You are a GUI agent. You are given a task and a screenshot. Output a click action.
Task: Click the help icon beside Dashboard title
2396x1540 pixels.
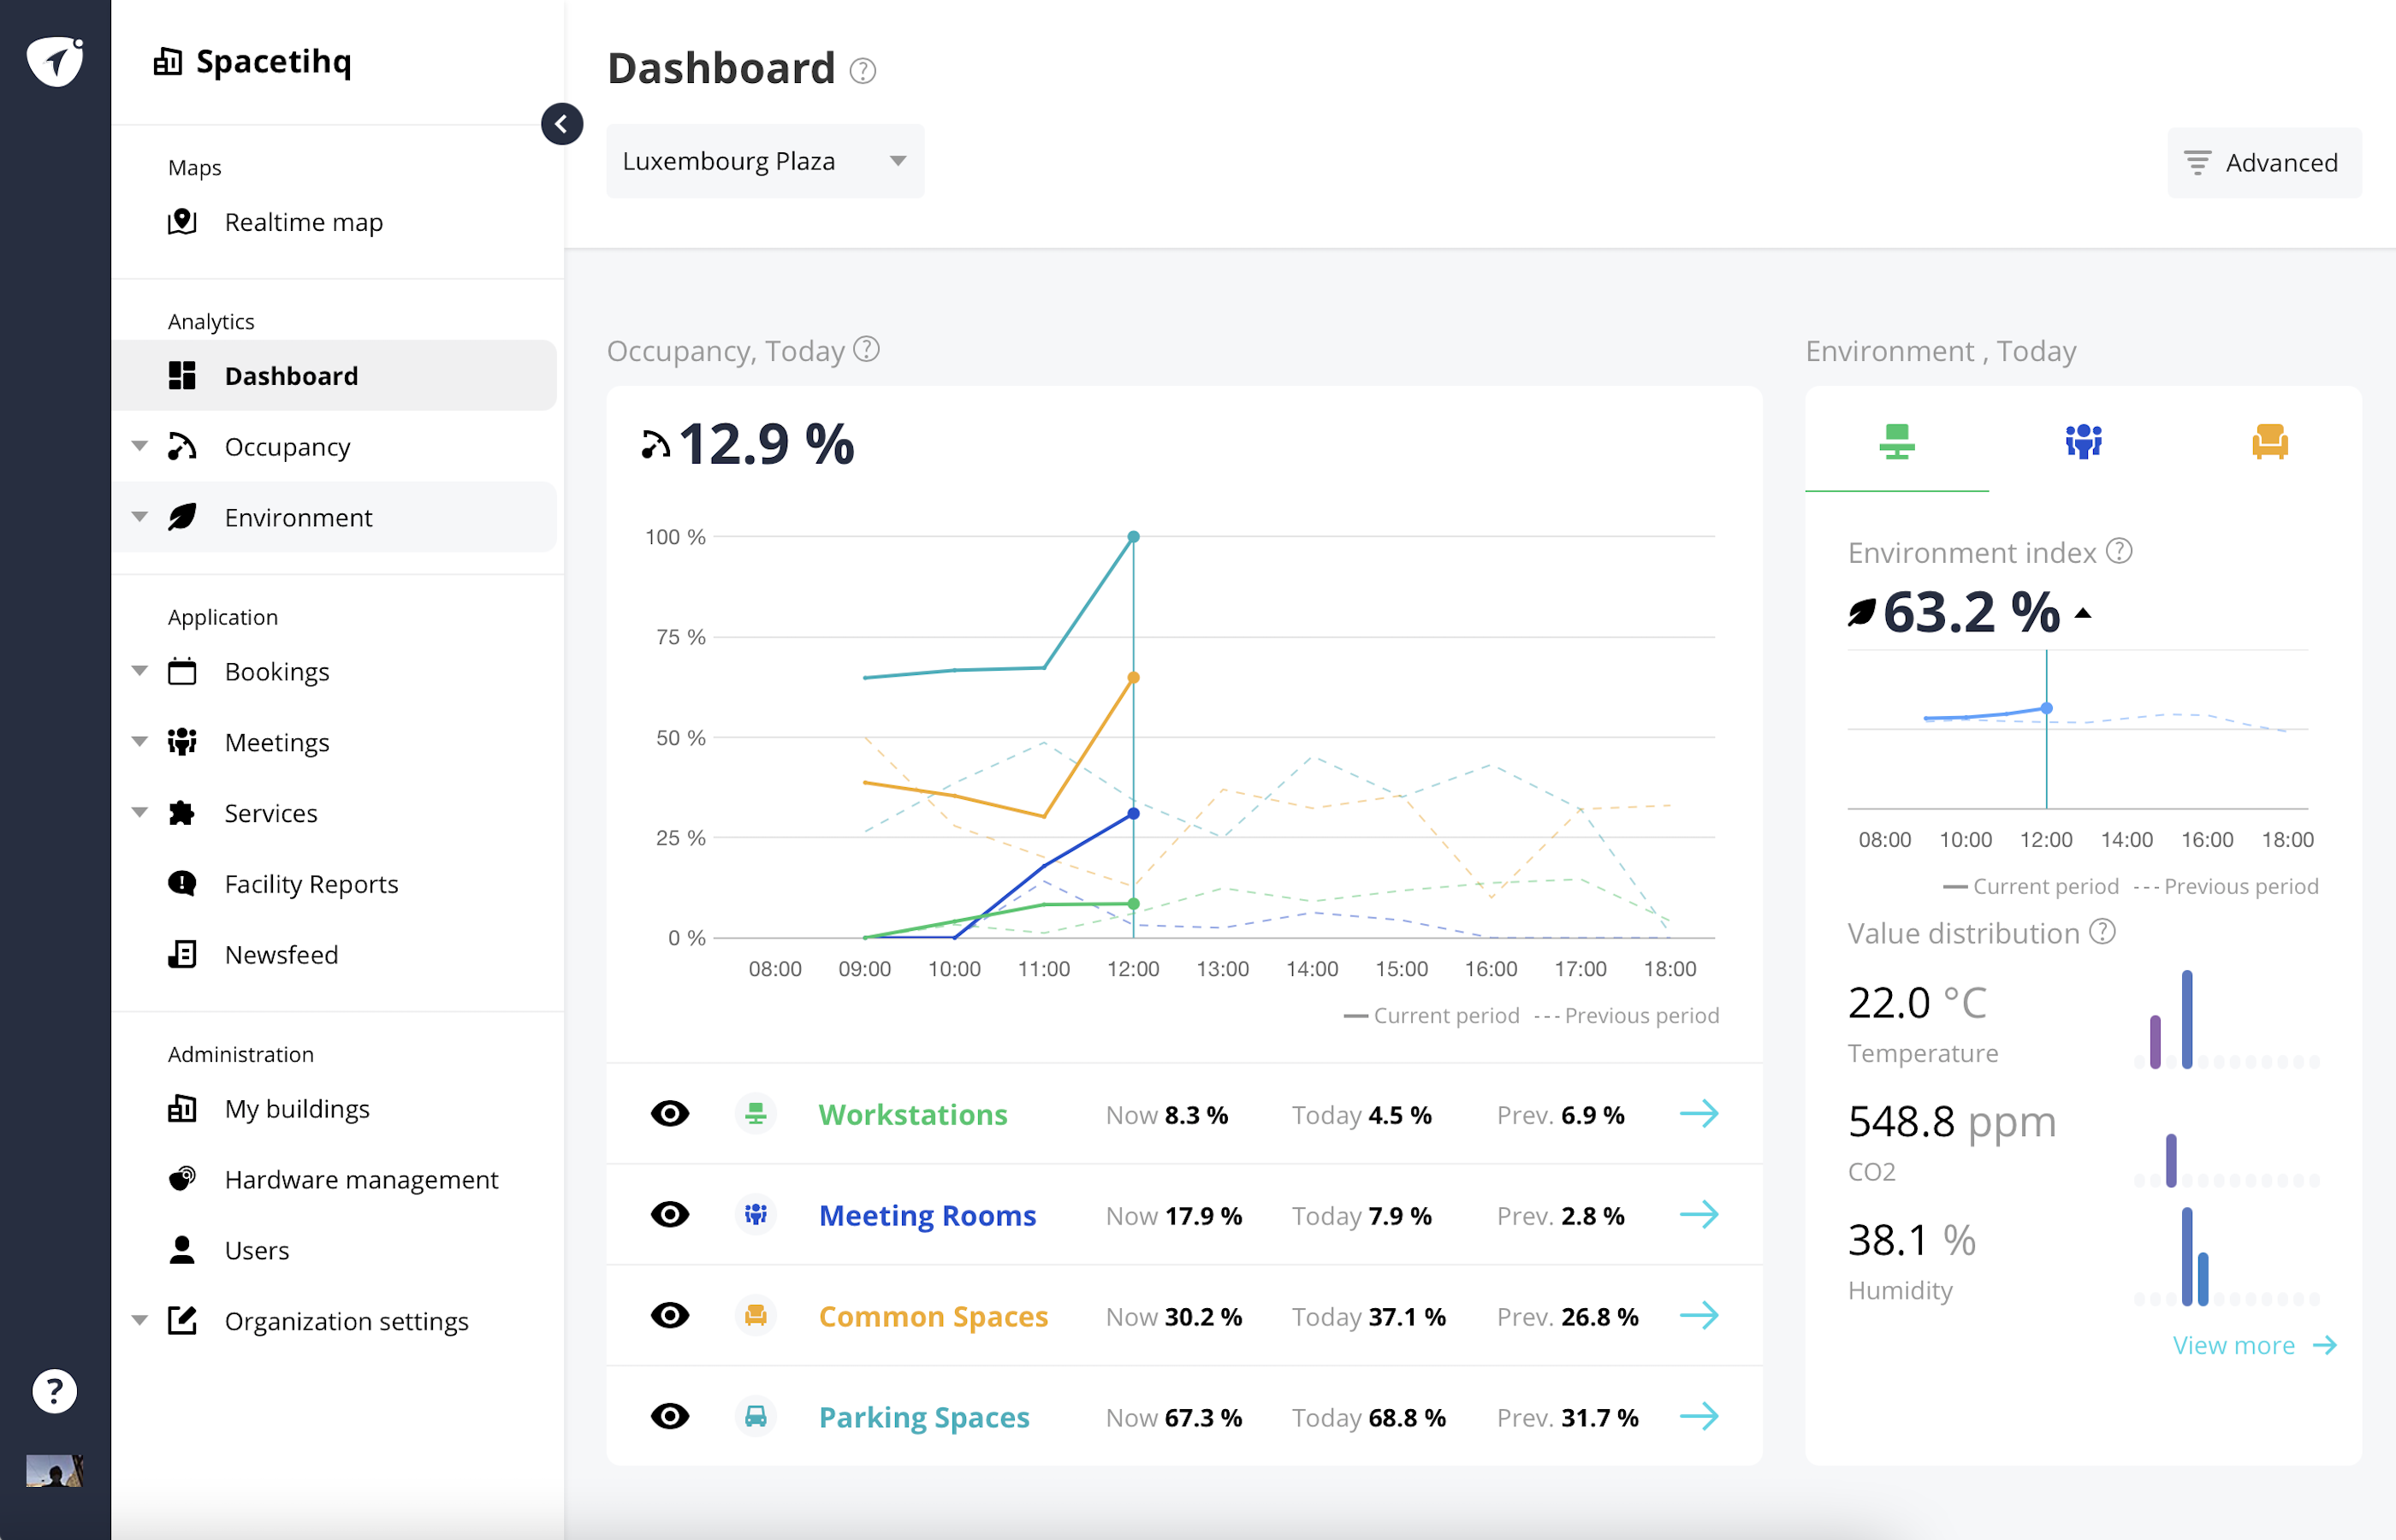[863, 71]
